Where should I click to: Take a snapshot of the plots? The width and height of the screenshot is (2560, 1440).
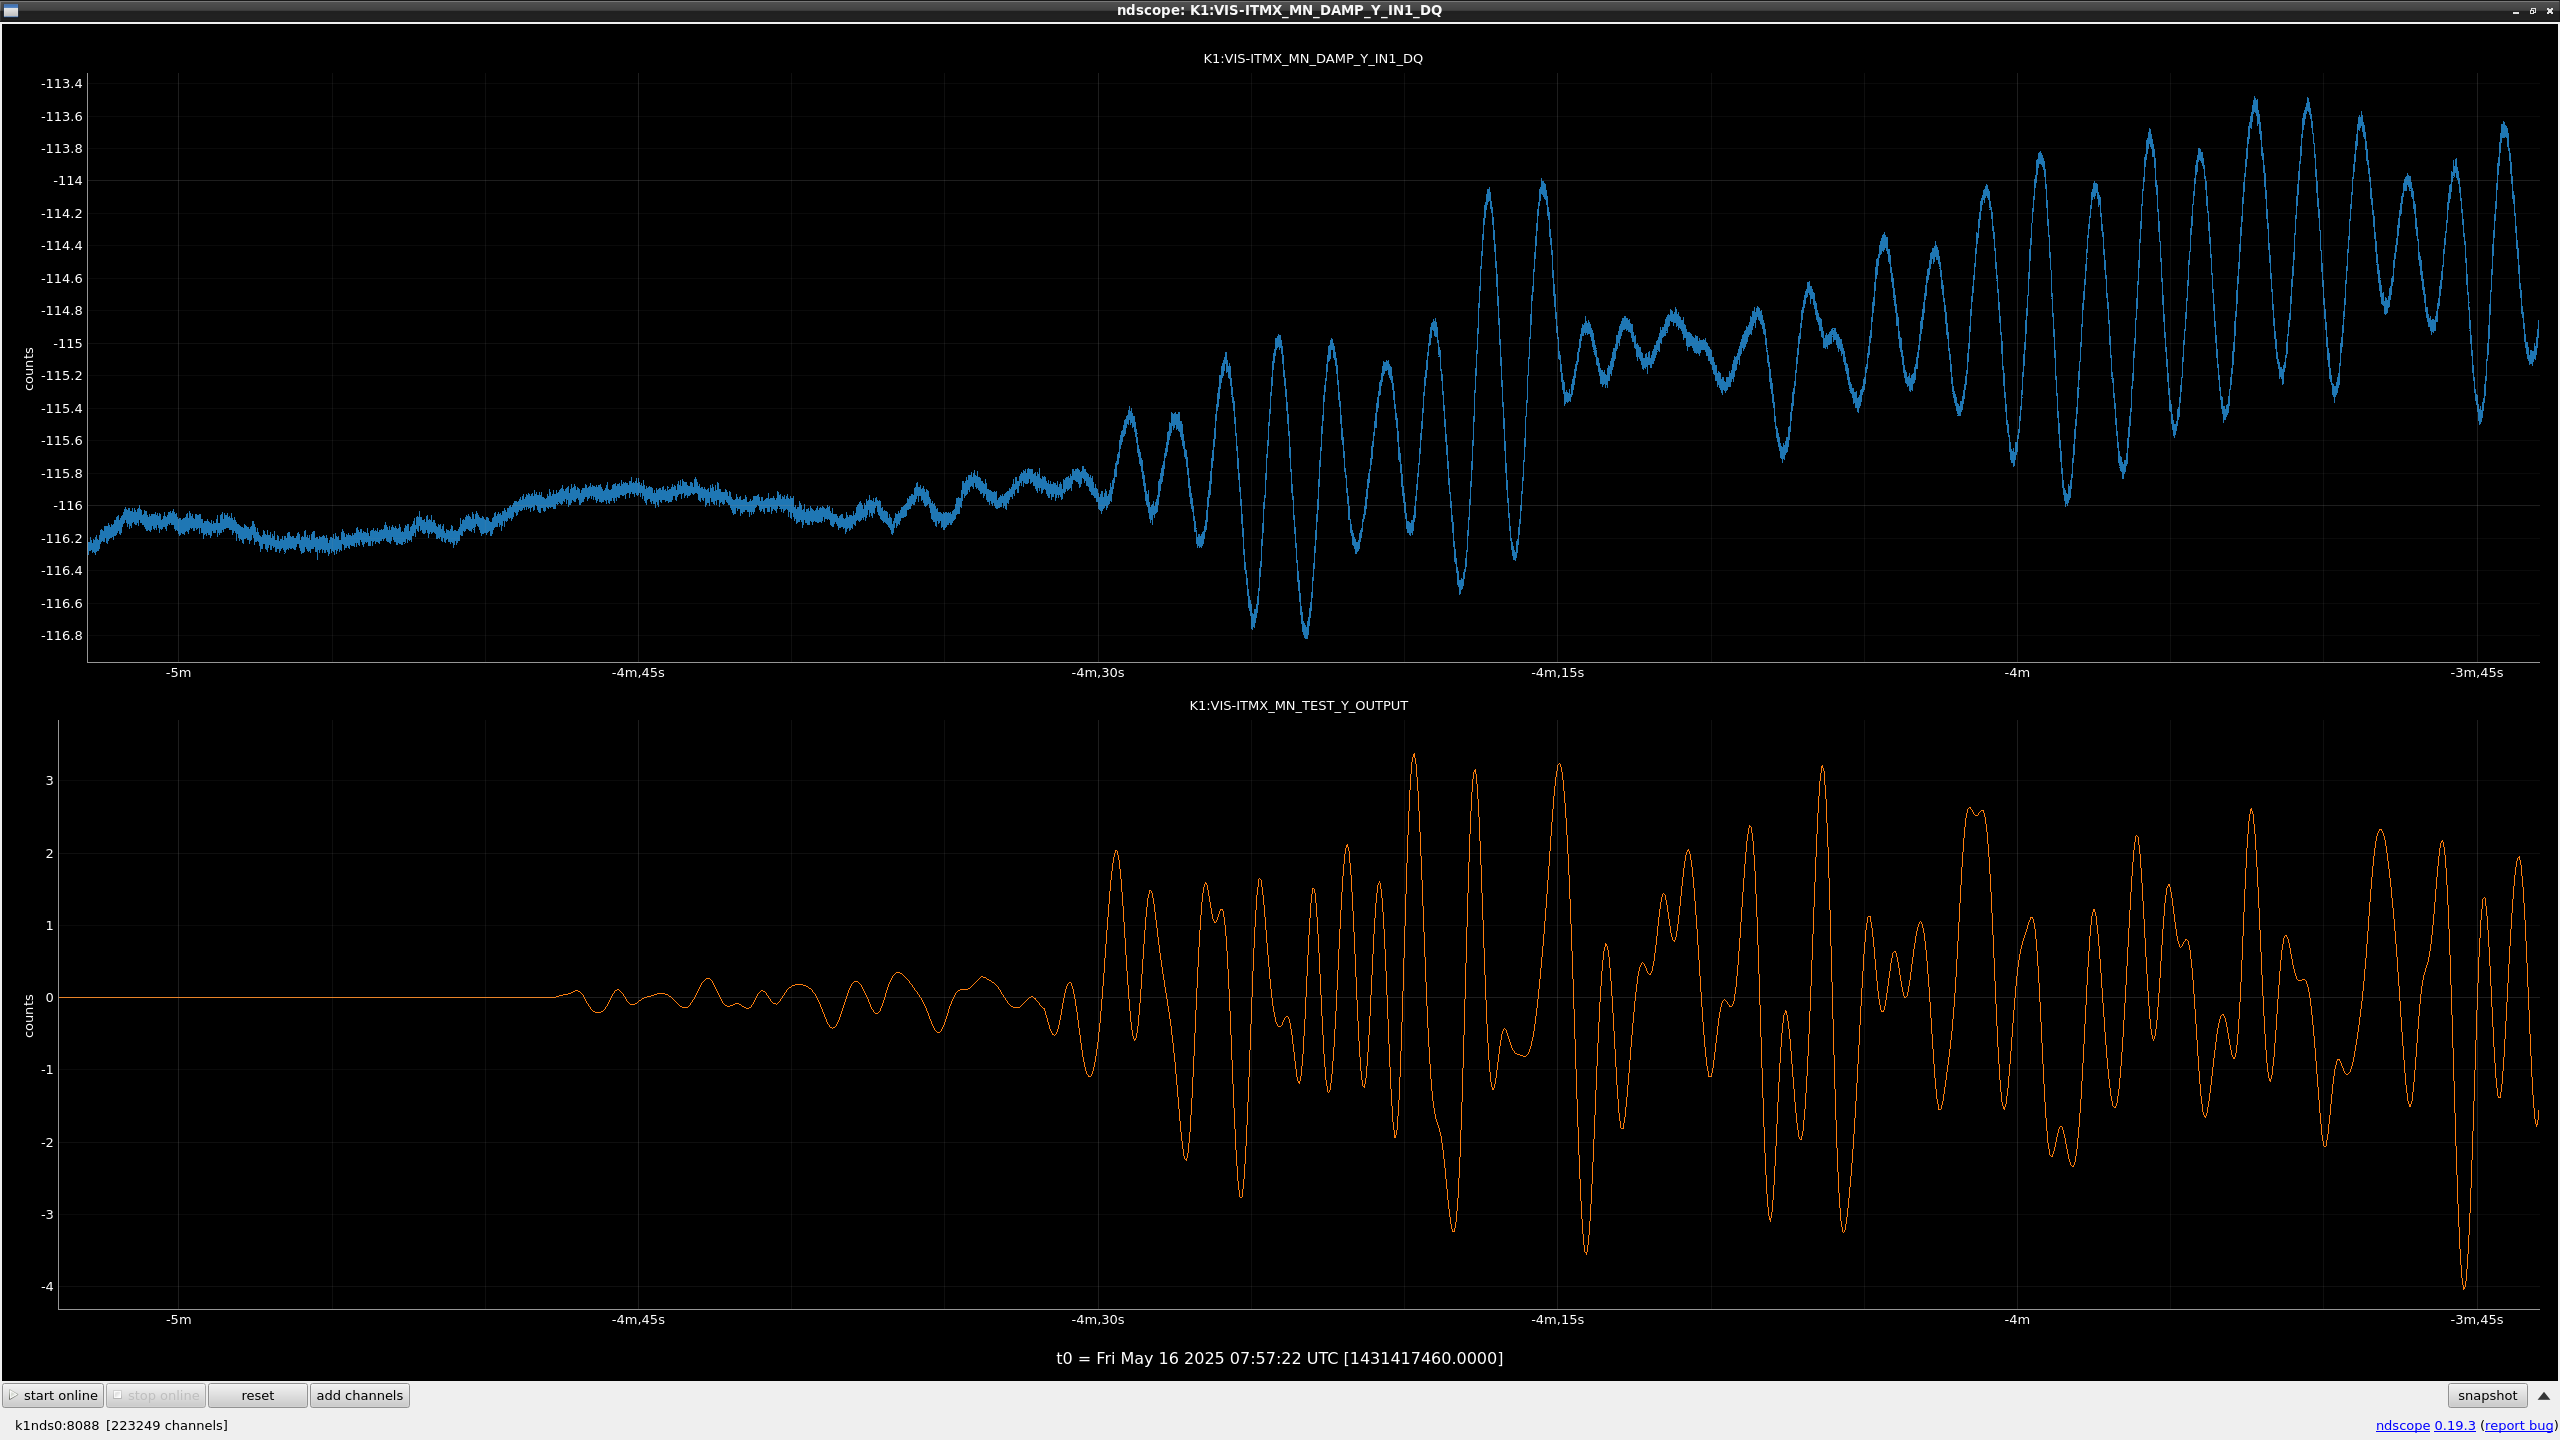[2487, 1395]
